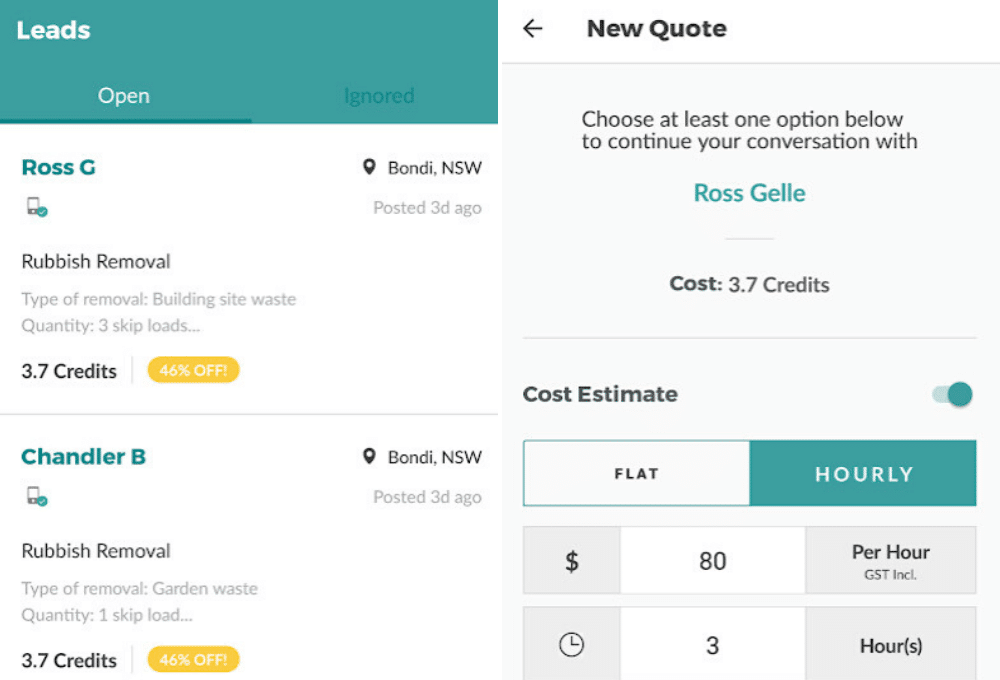
Task: Click 46% OFF badge on Chandler B lead
Action: (193, 660)
